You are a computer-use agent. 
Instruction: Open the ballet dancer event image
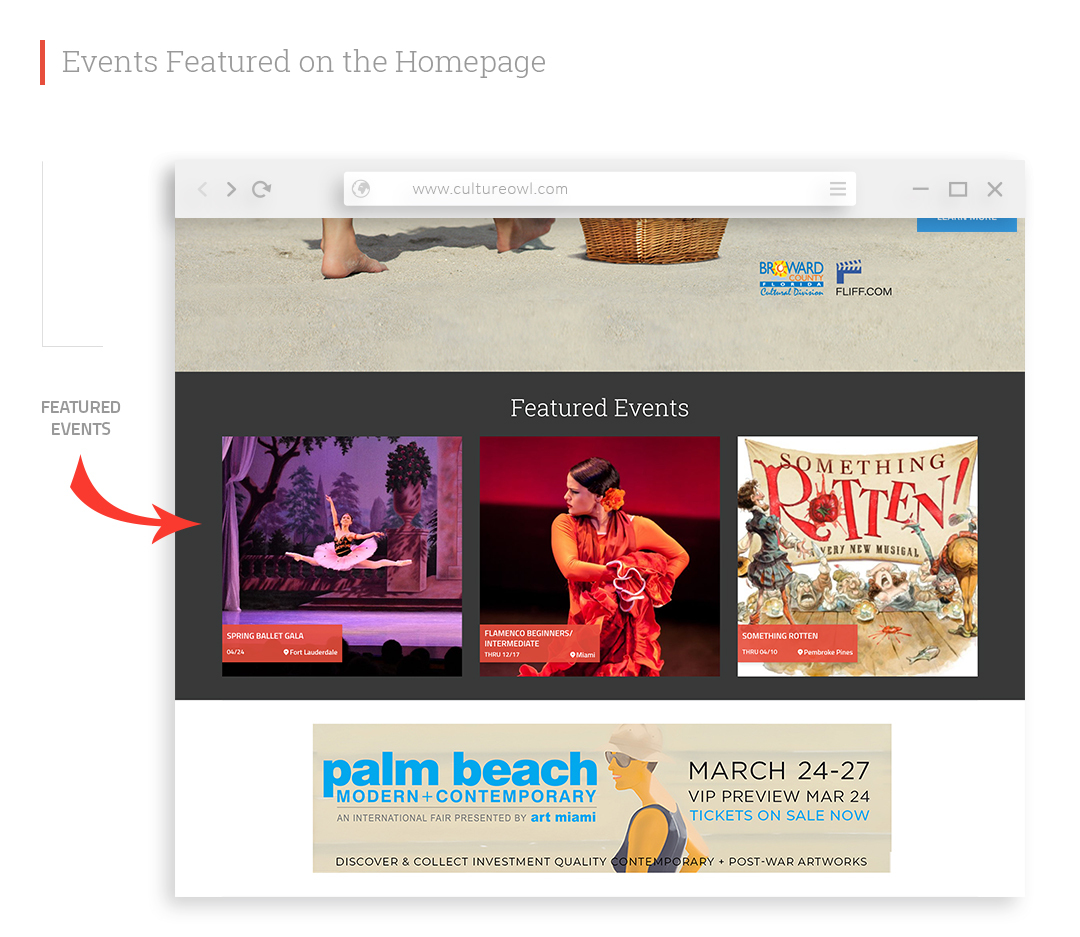tap(342, 530)
